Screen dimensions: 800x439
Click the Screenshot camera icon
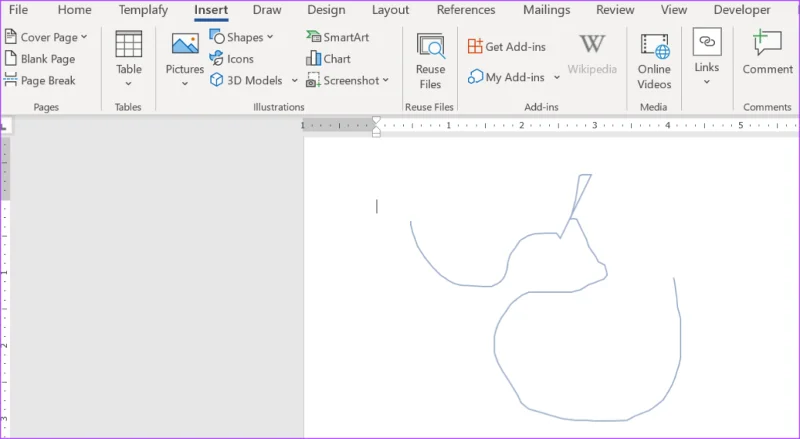pos(313,80)
